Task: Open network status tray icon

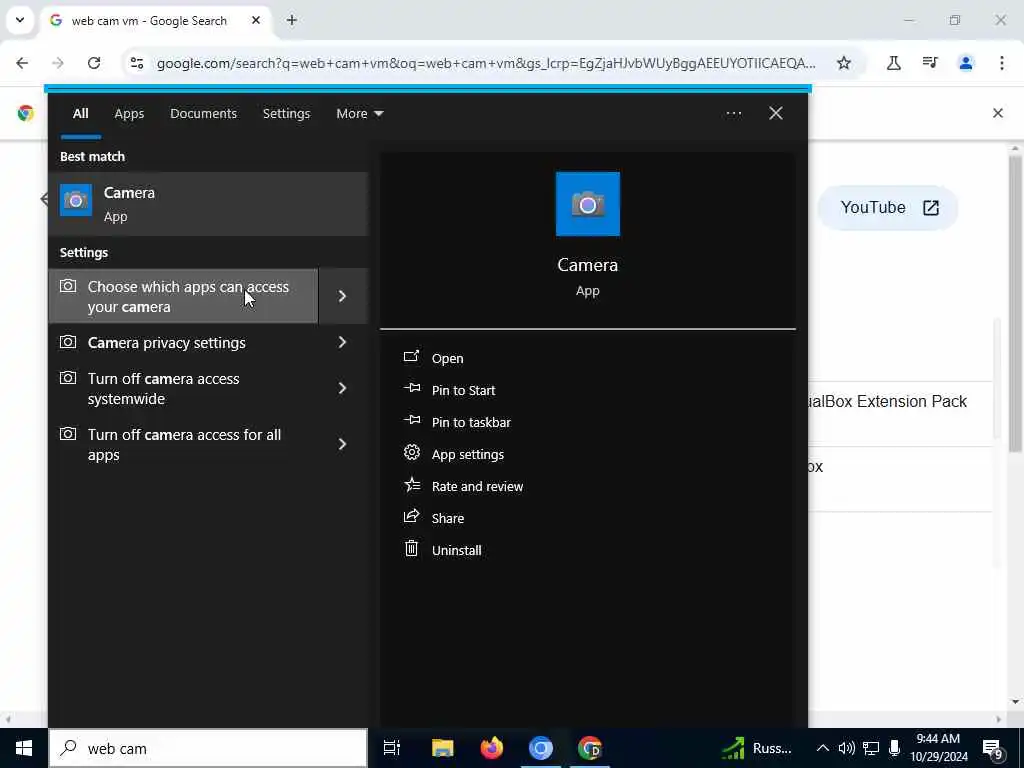Action: (x=871, y=748)
